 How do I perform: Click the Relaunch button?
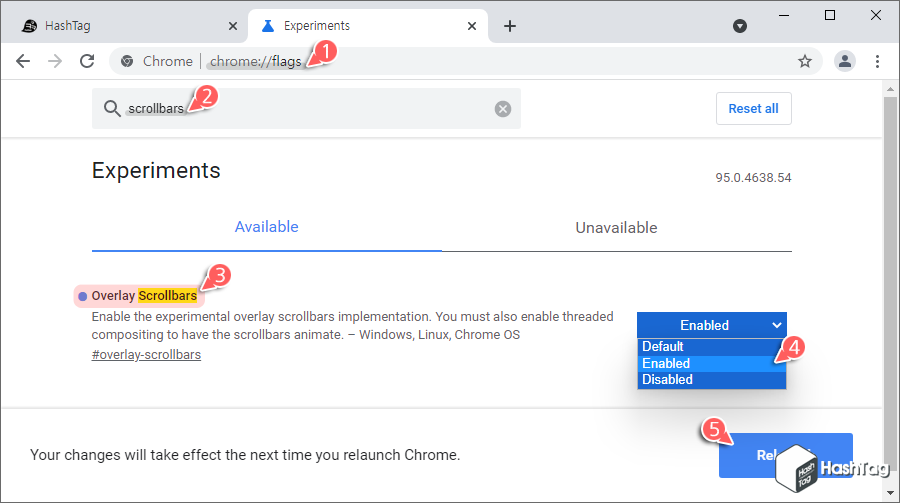(785, 455)
